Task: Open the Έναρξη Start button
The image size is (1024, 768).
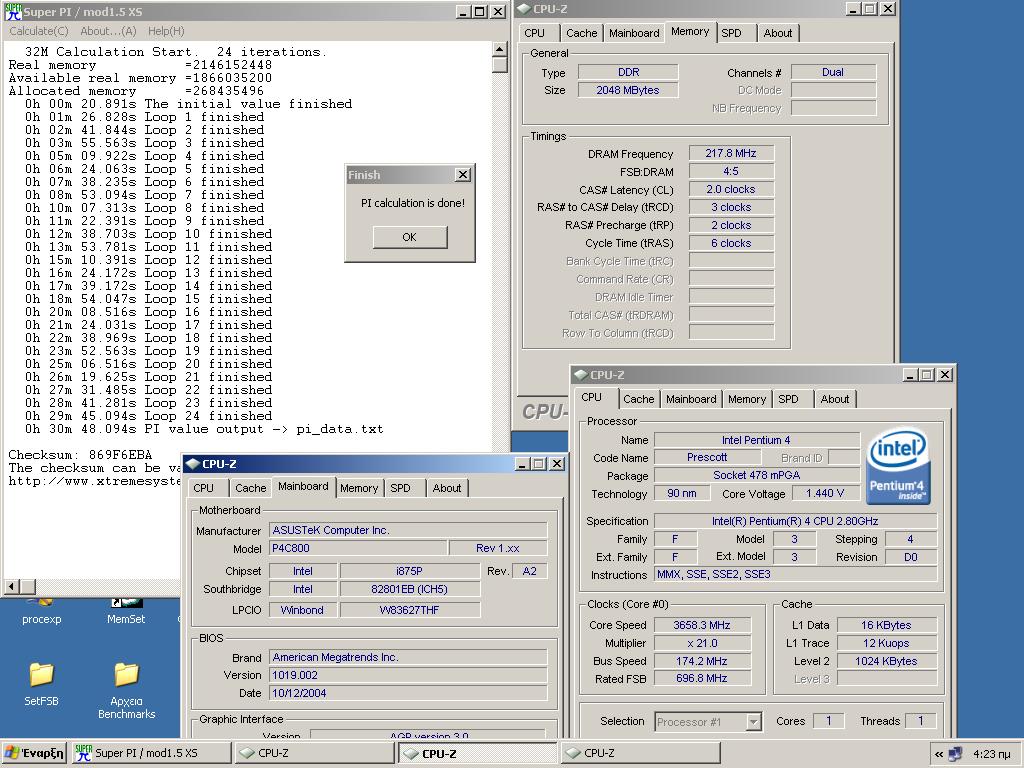Action: 34,753
